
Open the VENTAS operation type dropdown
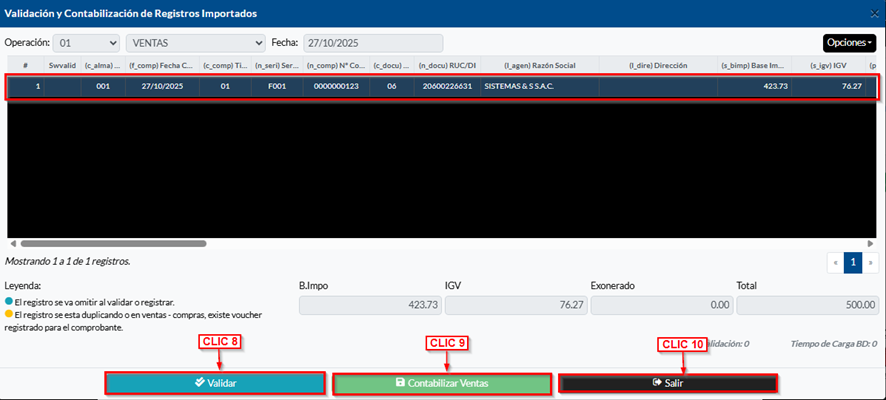(x=195, y=43)
